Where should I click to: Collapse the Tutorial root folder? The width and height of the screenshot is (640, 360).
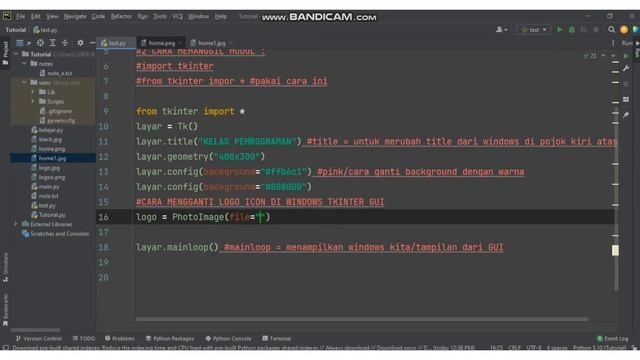pyautogui.click(x=16, y=54)
